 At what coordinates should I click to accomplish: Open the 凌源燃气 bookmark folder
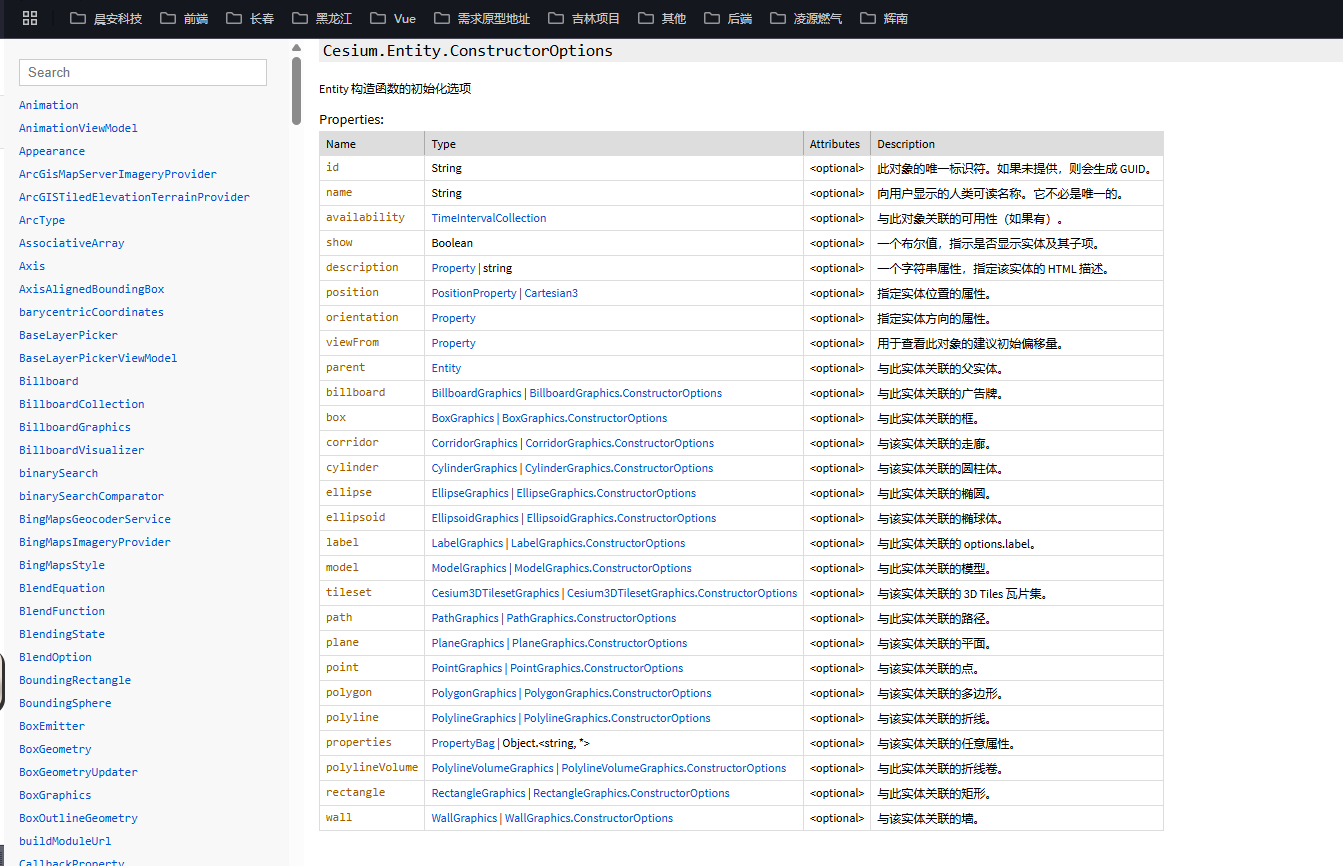pyautogui.click(x=806, y=18)
